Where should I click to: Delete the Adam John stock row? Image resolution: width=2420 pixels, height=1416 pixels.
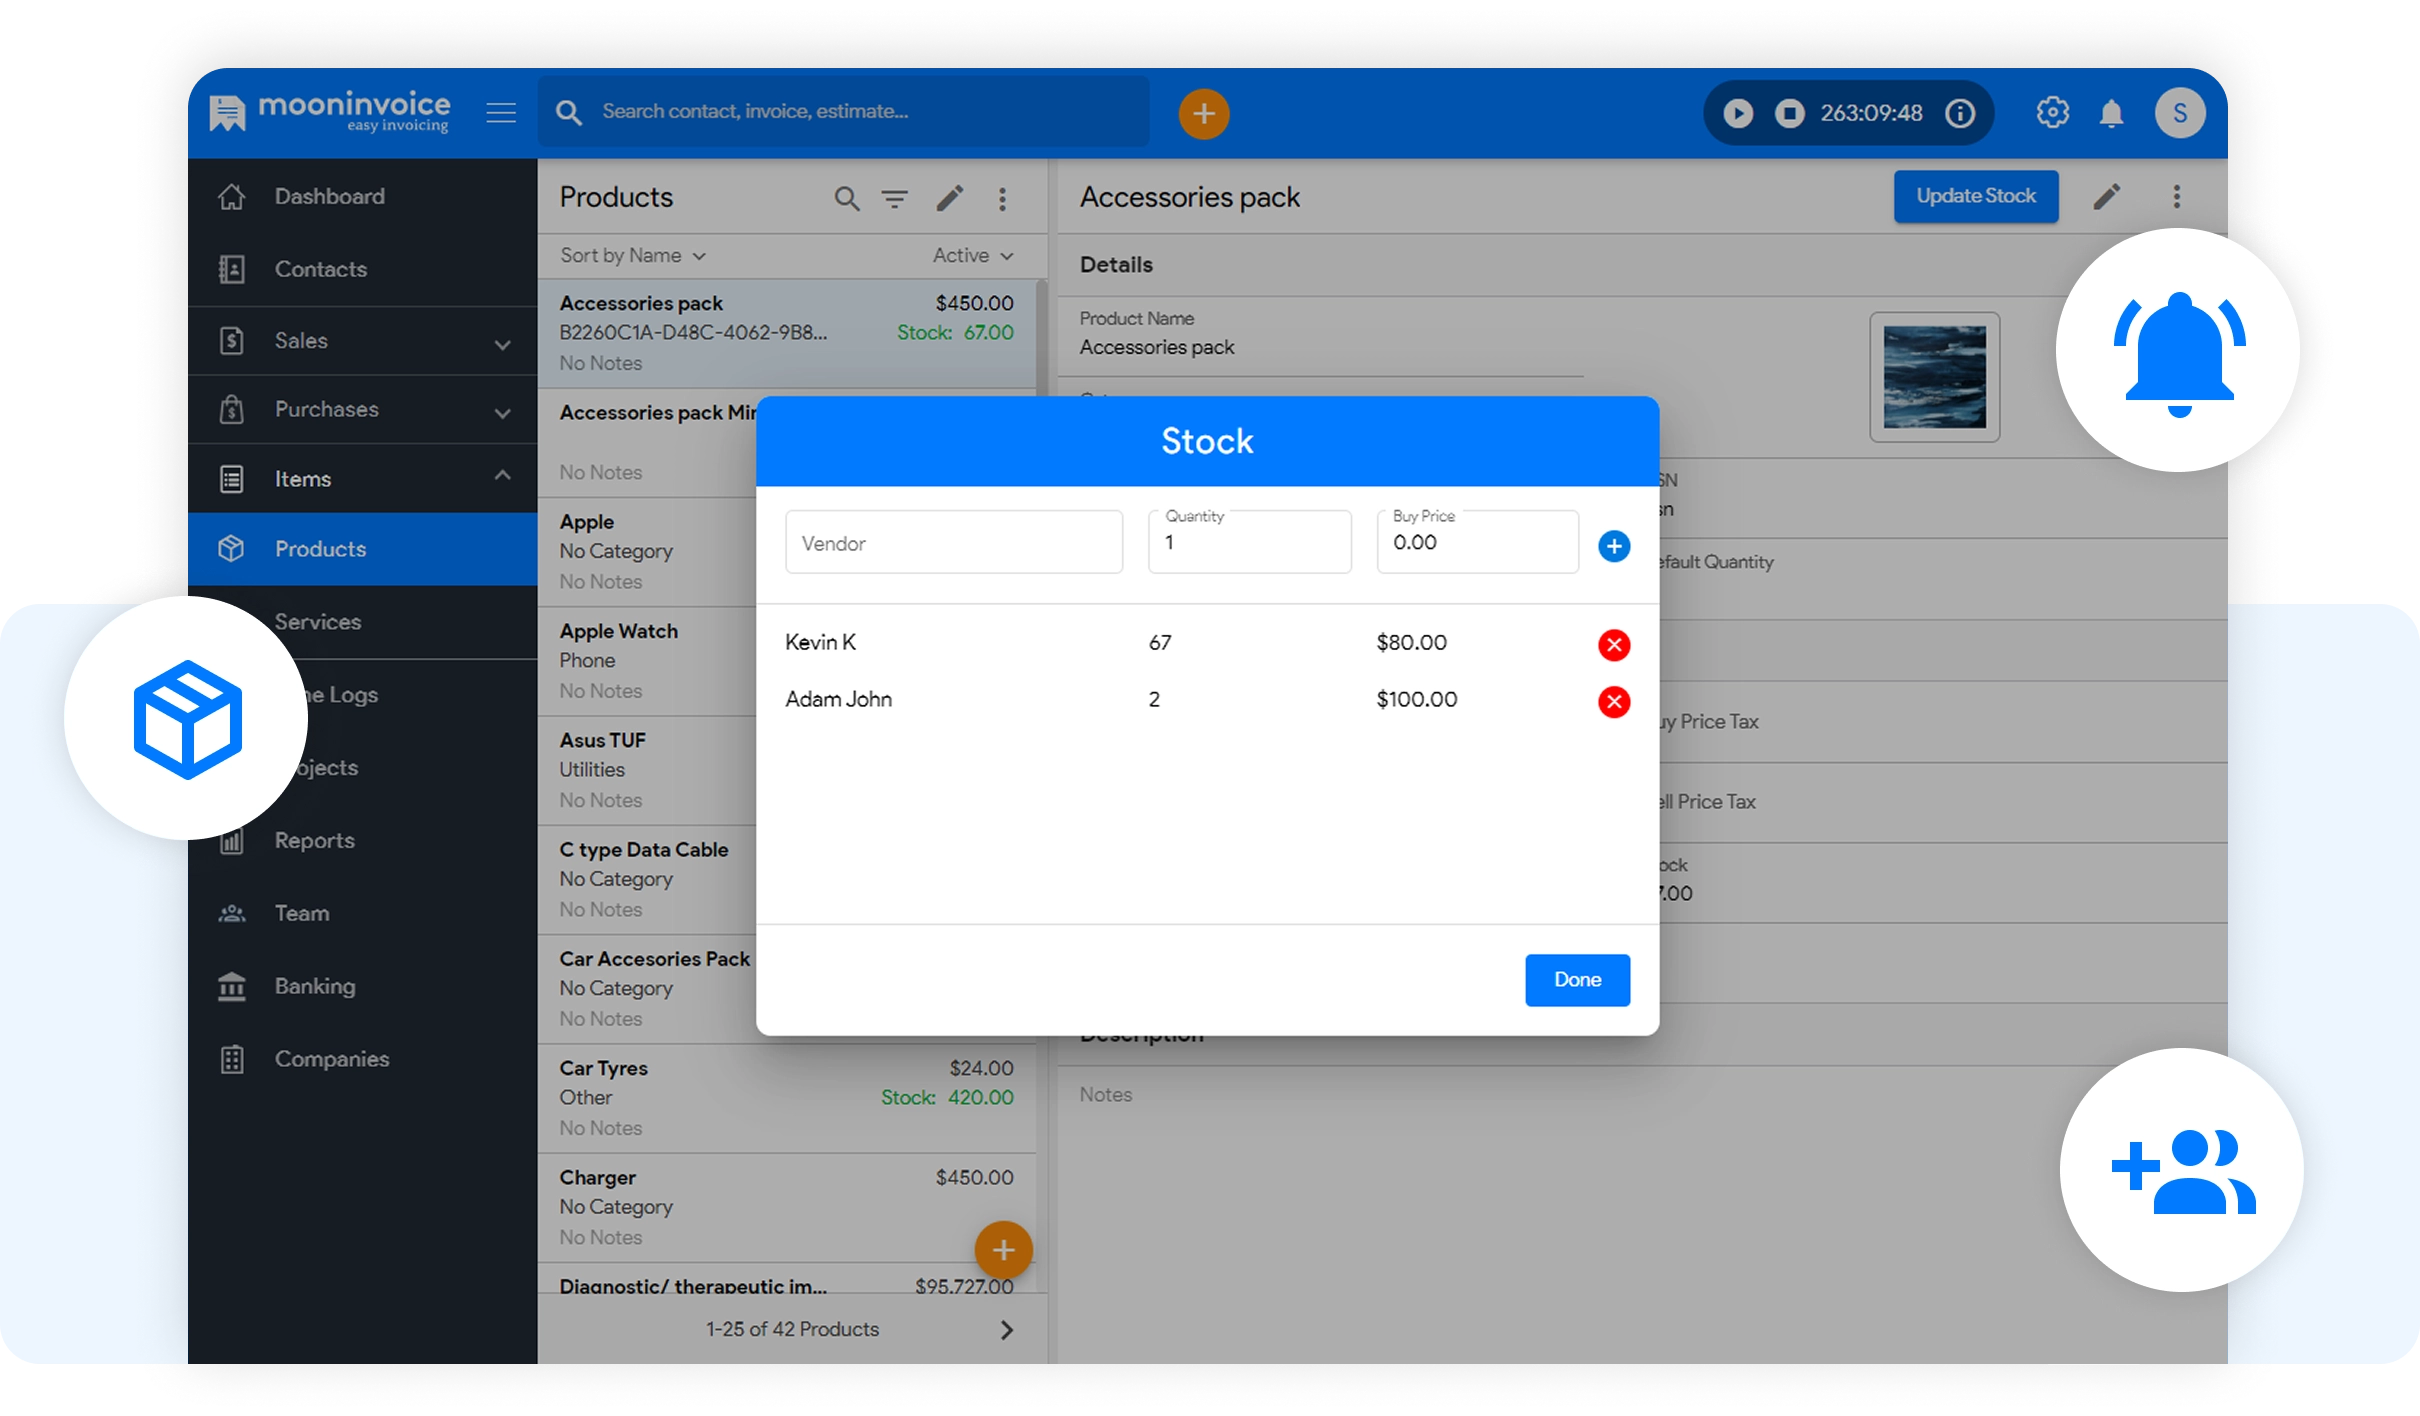pos(1613,702)
